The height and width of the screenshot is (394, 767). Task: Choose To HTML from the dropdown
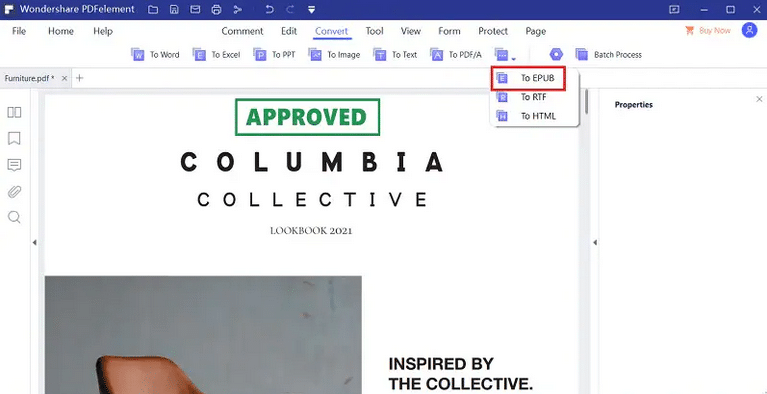(534, 116)
